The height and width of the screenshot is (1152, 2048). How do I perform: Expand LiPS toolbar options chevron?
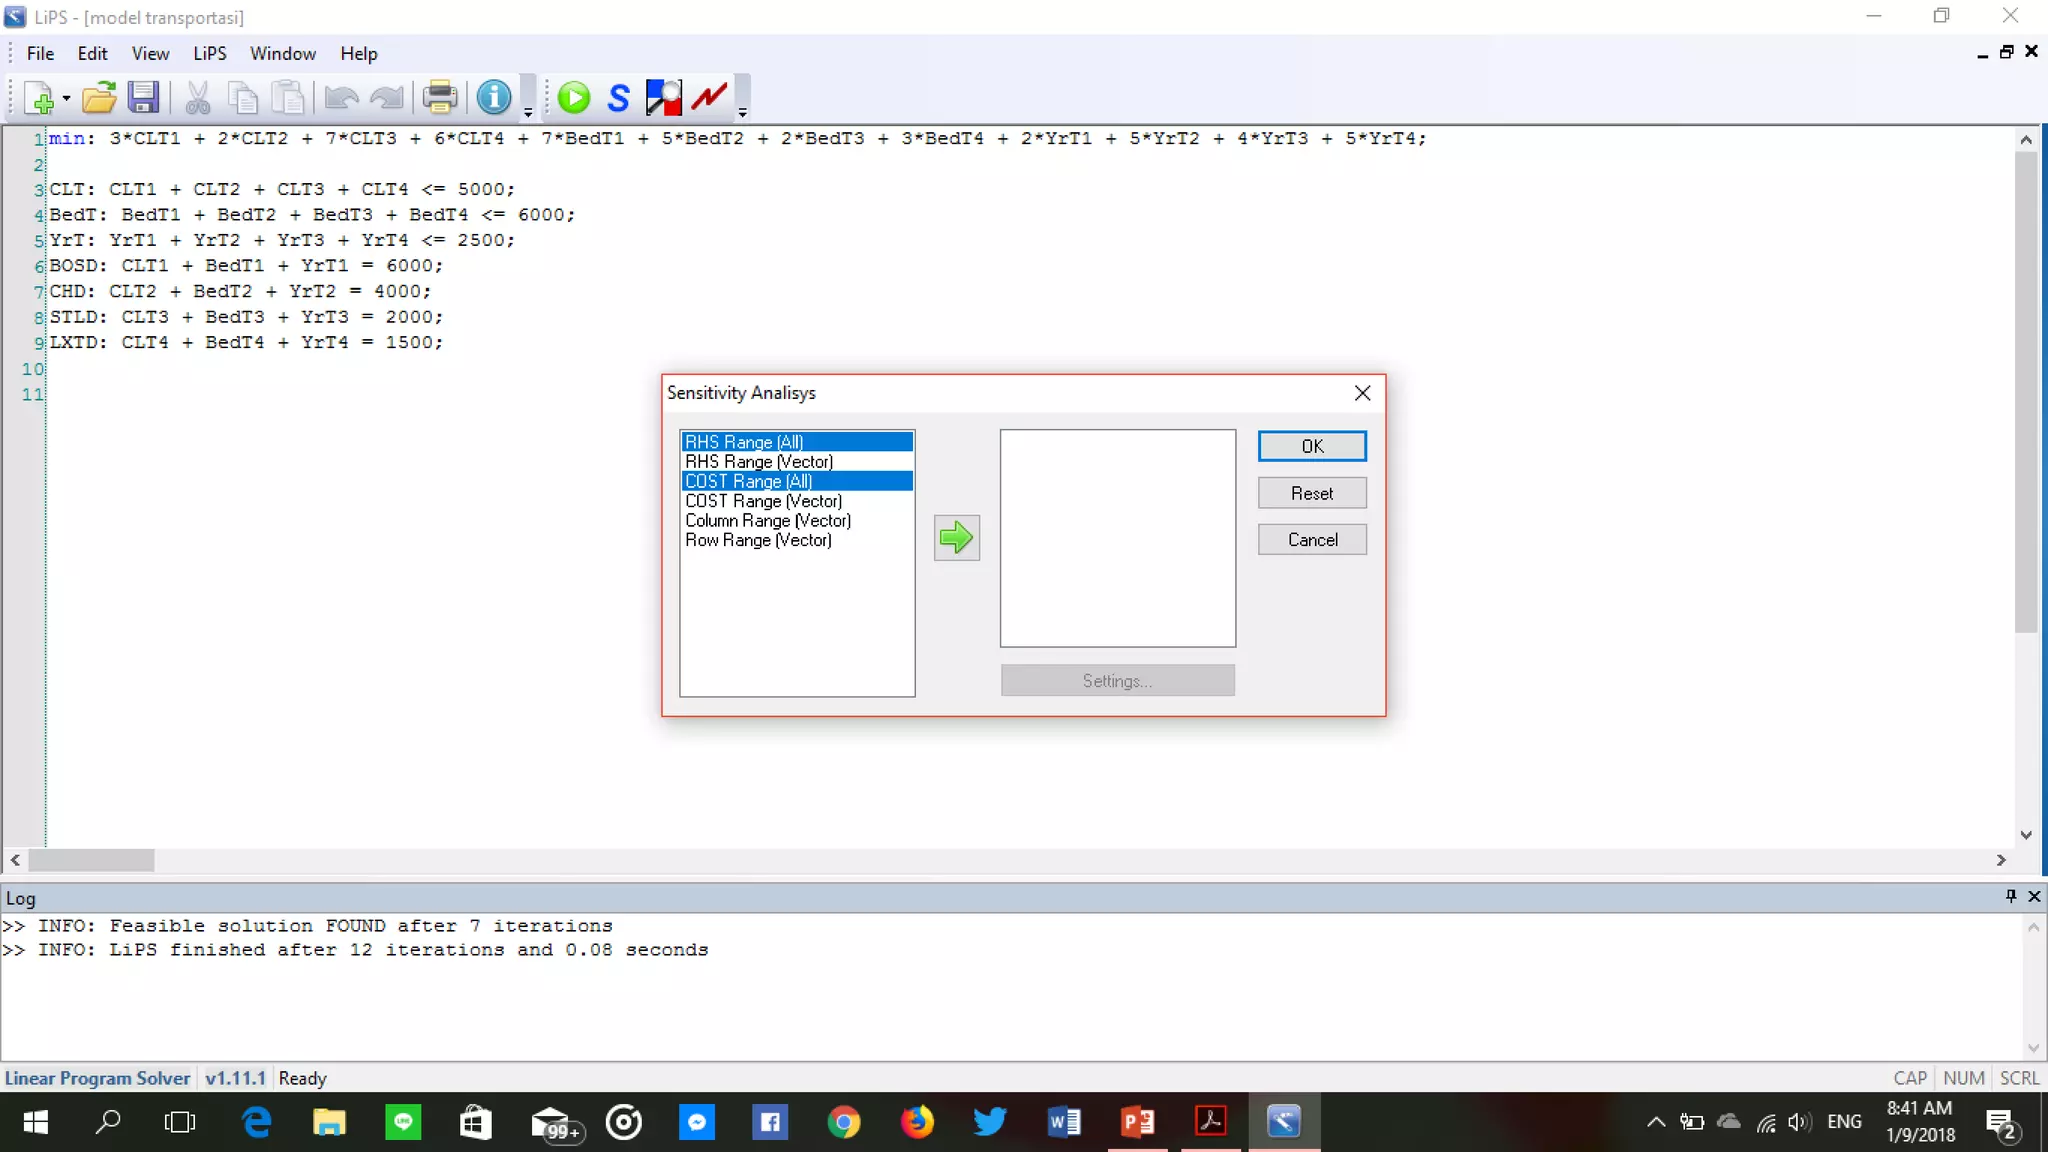742,112
